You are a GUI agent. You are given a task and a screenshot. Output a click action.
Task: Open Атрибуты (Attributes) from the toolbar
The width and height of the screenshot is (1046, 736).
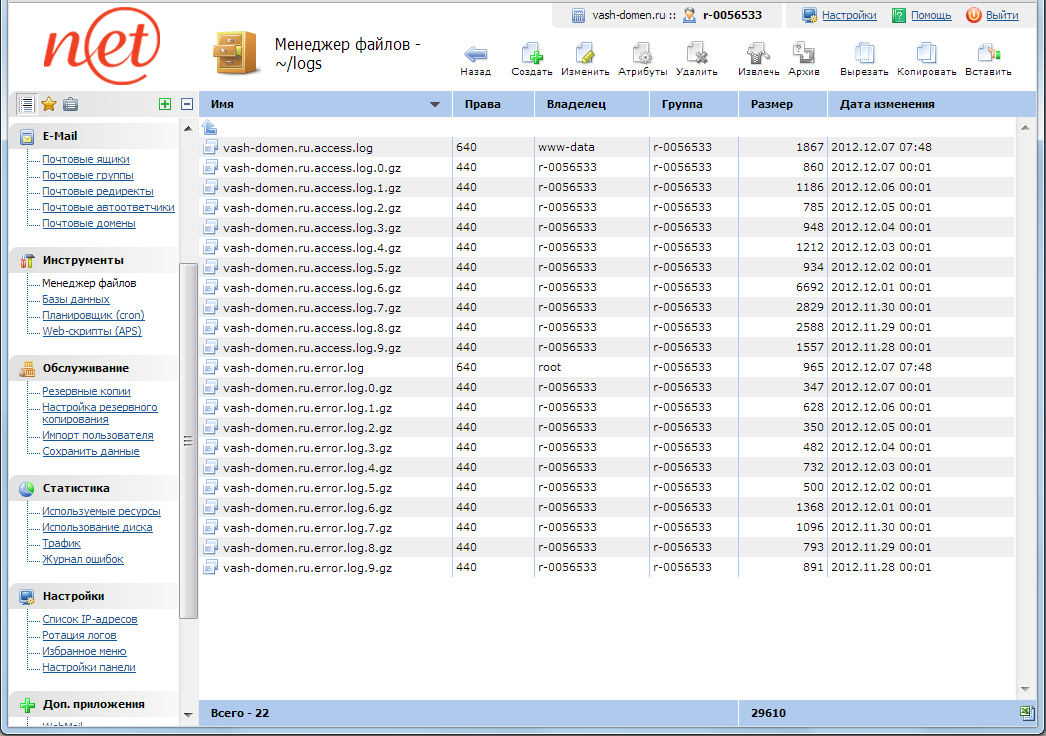point(642,55)
